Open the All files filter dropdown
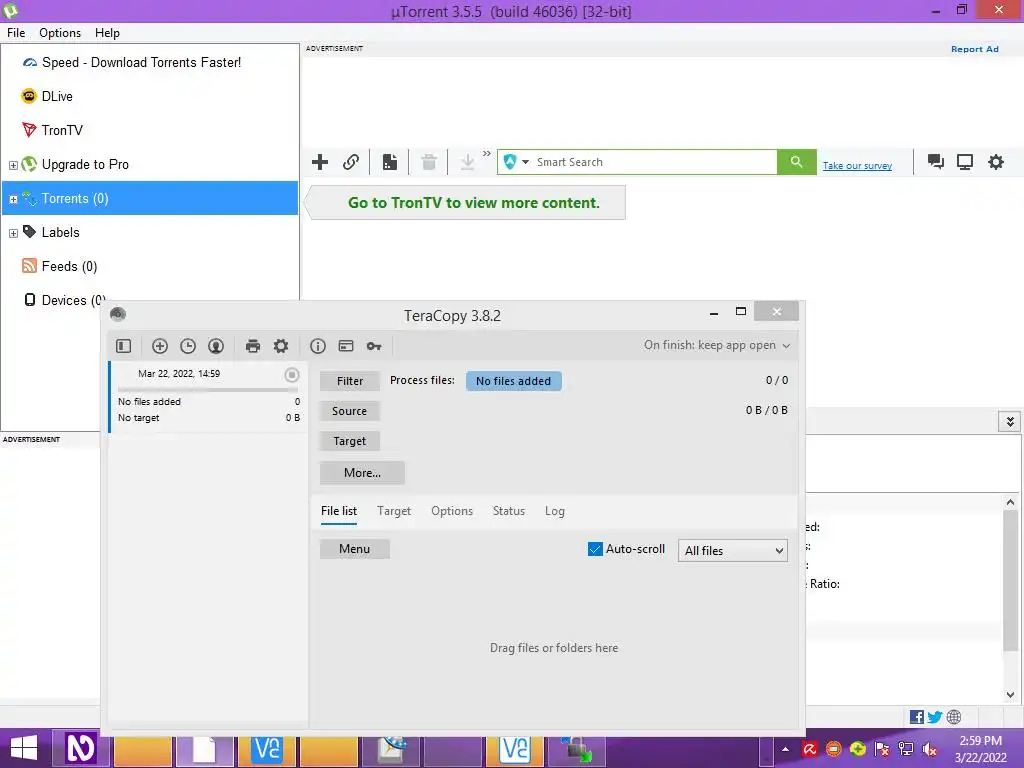Image resolution: width=1024 pixels, height=768 pixels. 732,551
